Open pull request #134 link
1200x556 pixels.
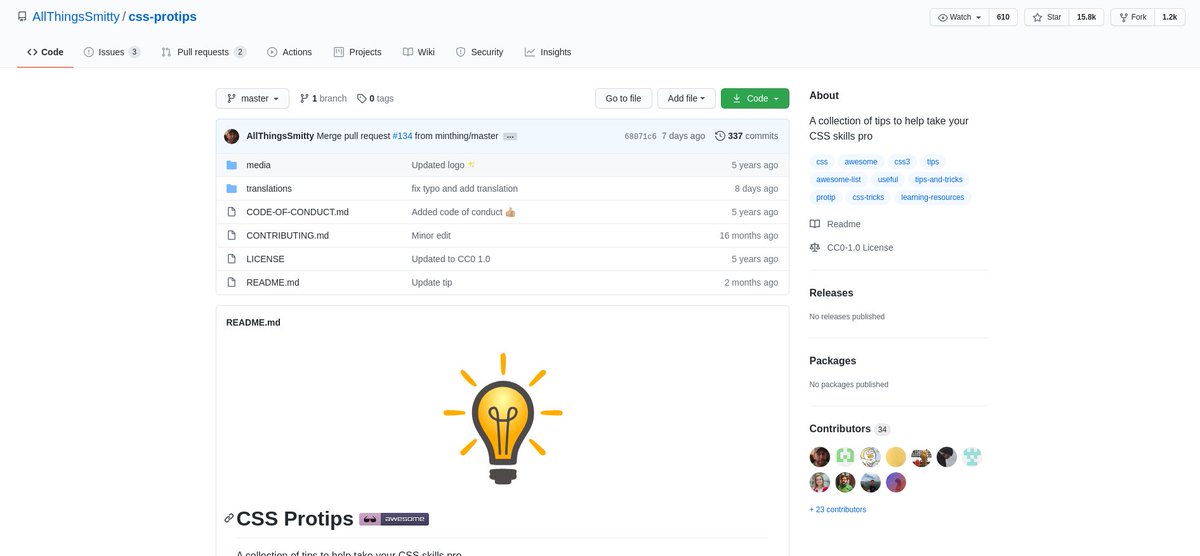tap(402, 136)
